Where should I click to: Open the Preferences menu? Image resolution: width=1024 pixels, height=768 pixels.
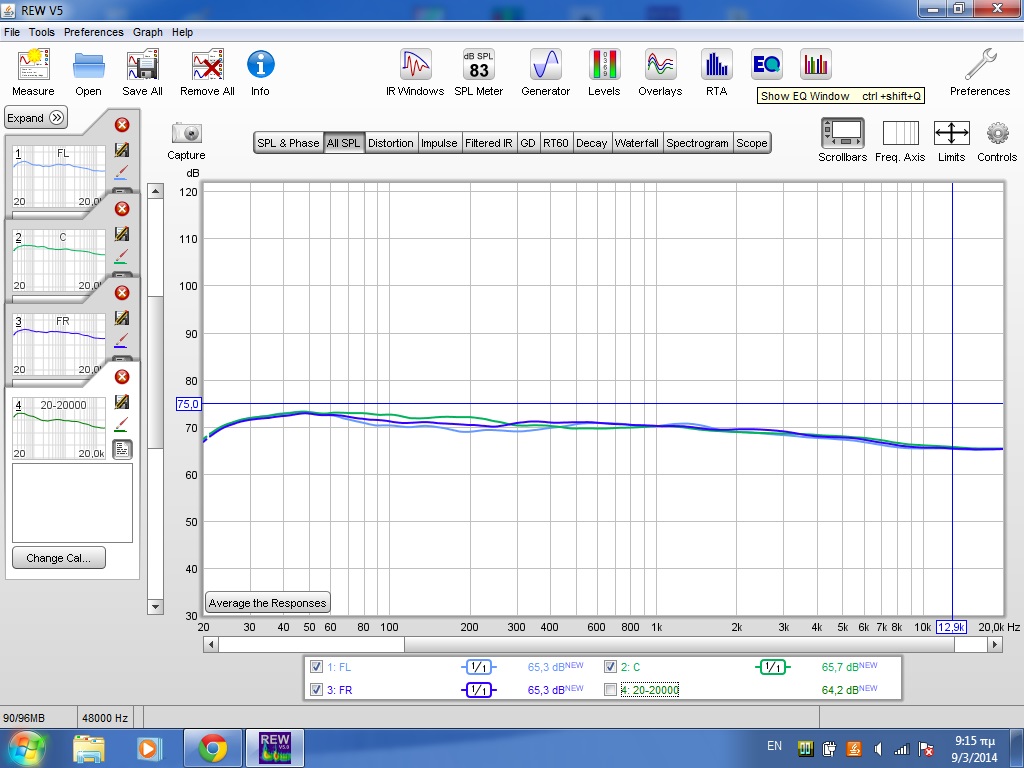click(93, 32)
